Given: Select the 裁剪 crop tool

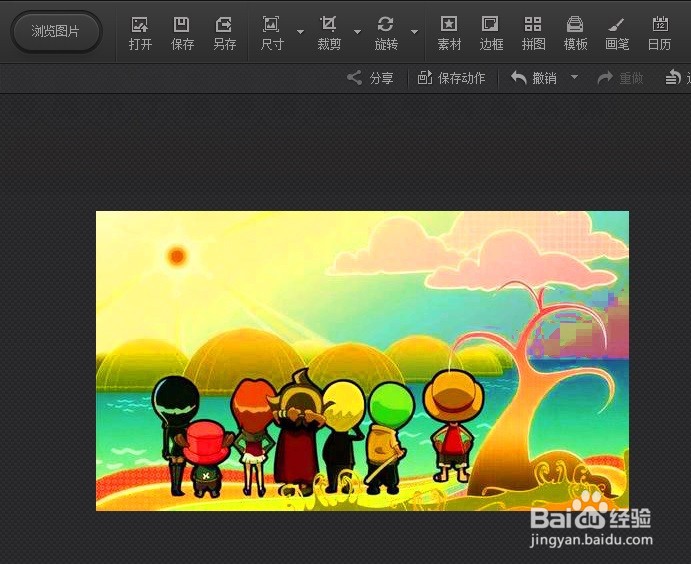Looking at the screenshot, I should pos(329,33).
